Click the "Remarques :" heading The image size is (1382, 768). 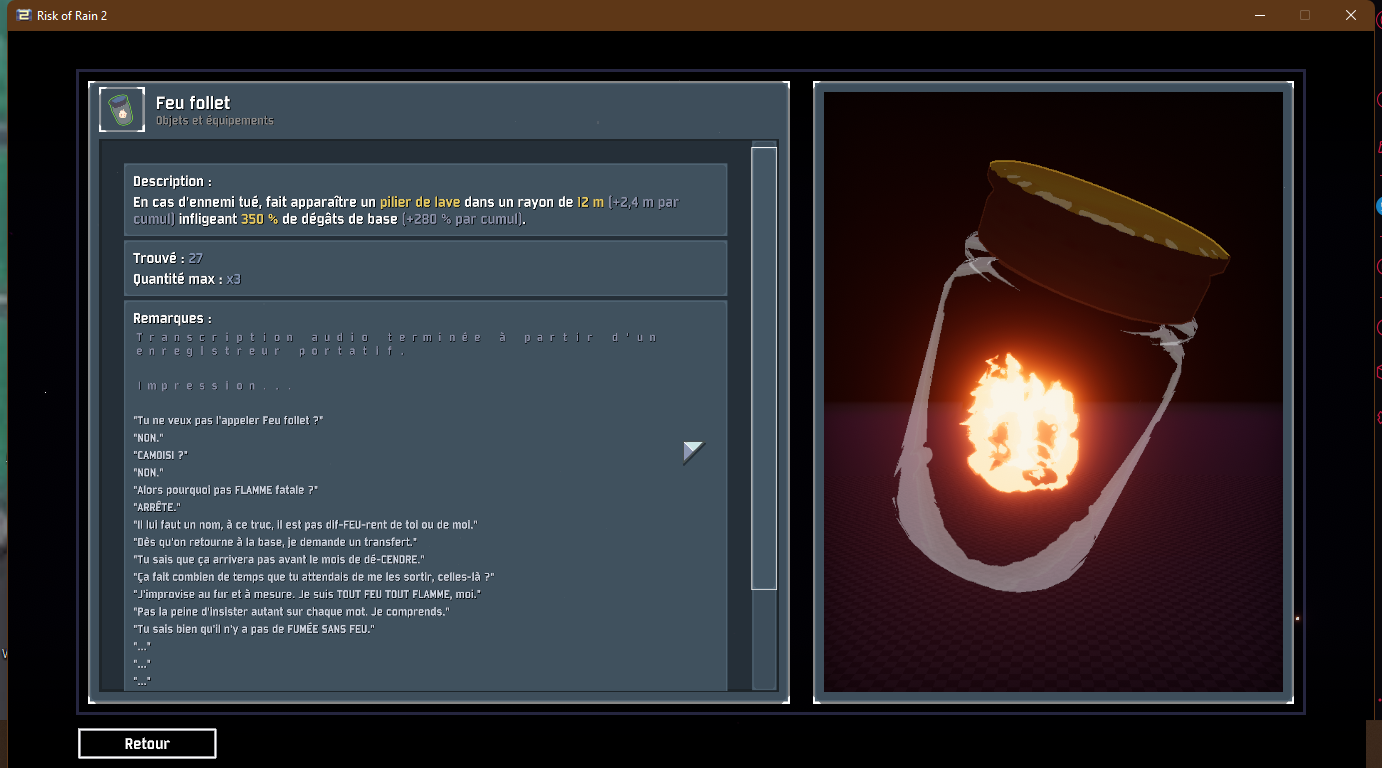172,319
